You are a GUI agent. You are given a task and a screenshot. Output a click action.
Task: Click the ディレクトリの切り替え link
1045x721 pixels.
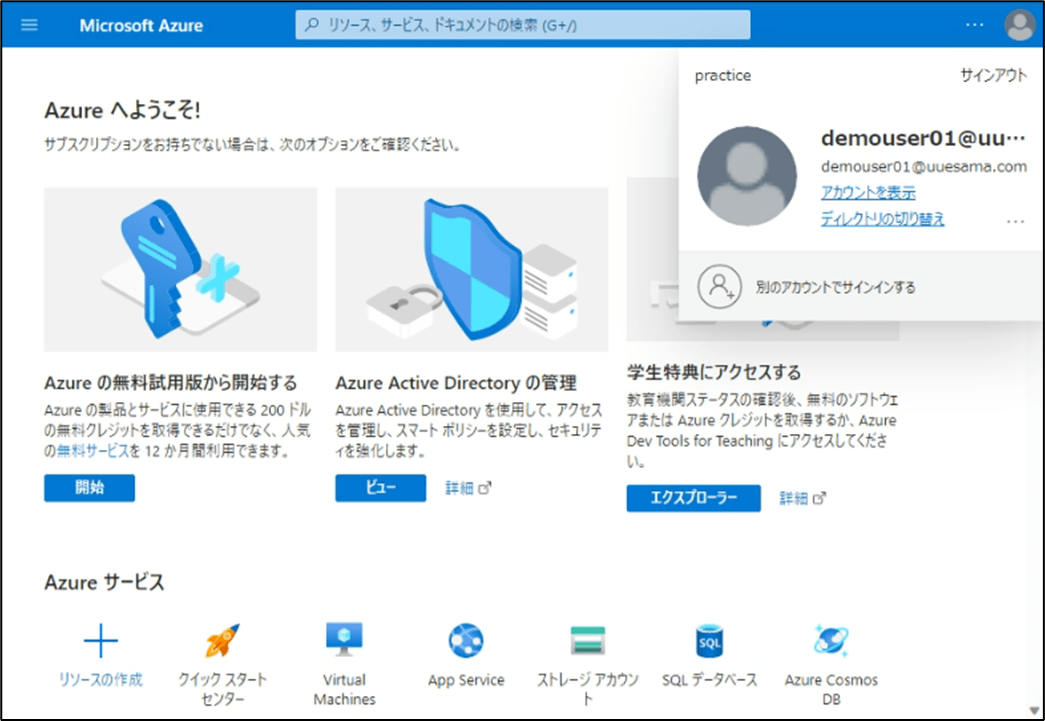(882, 219)
